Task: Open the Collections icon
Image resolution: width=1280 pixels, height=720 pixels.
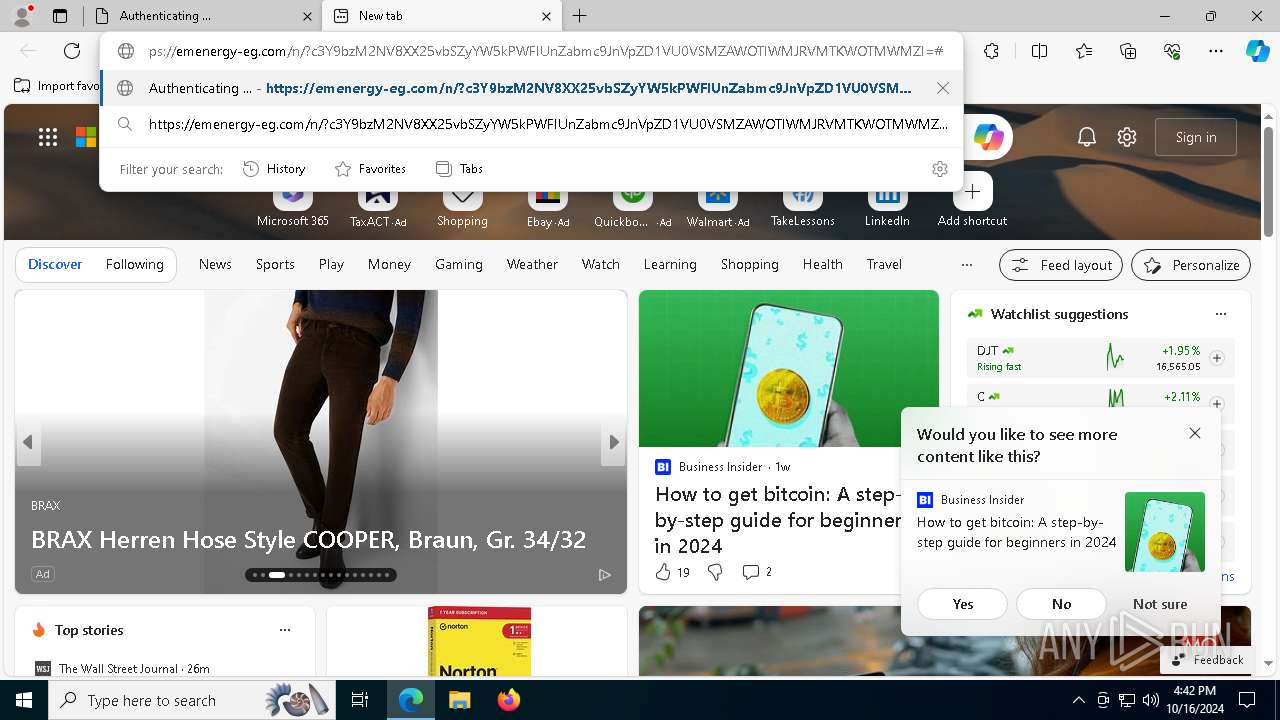Action: 1128,51
